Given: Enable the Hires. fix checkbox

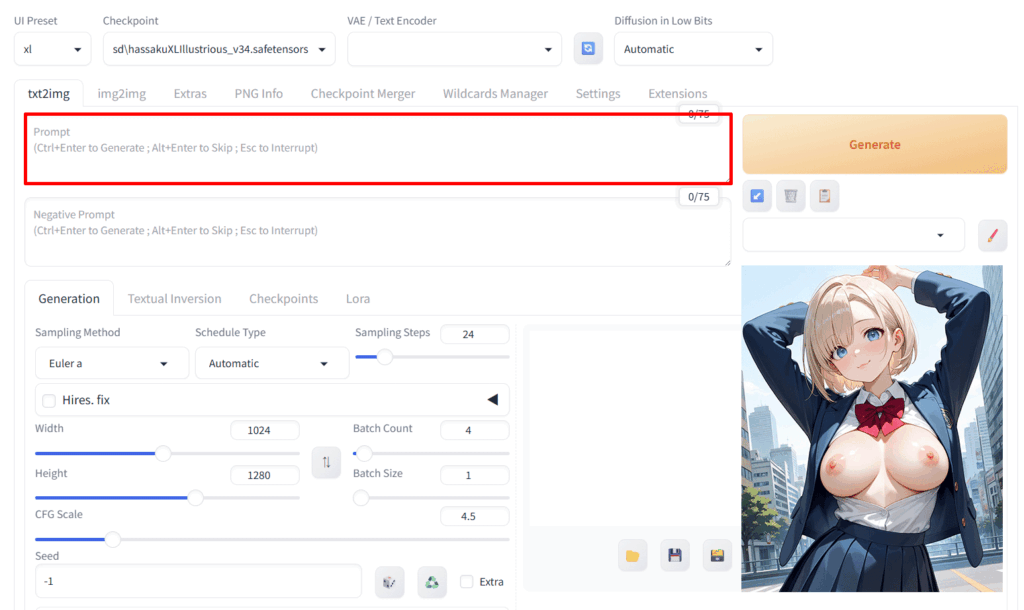Looking at the screenshot, I should click(49, 400).
